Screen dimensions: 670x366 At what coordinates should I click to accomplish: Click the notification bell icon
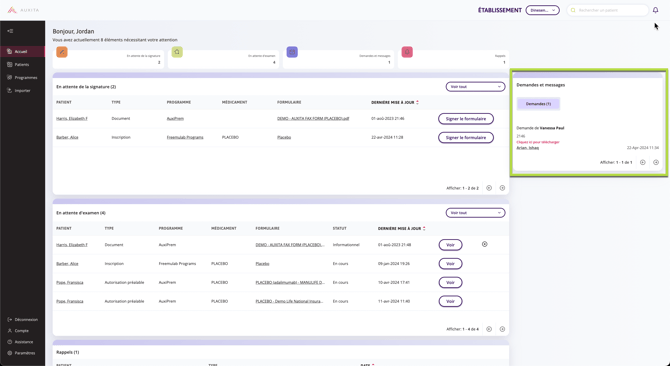(655, 10)
